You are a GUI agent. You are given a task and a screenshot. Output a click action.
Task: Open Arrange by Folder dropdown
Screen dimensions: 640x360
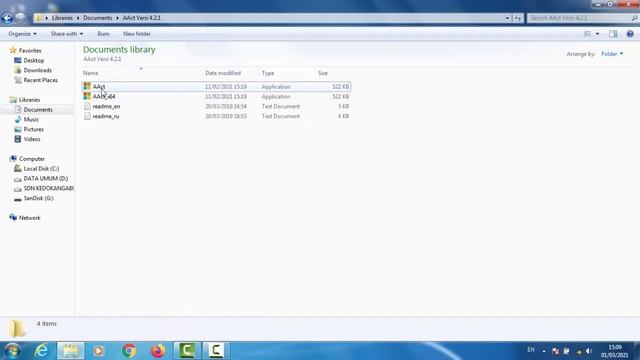click(x=612, y=54)
